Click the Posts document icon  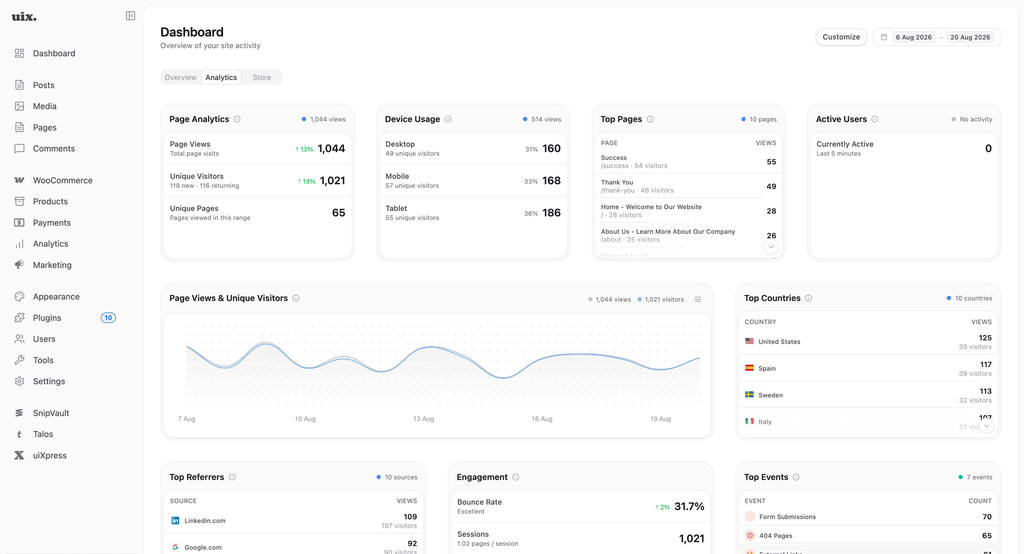20,85
